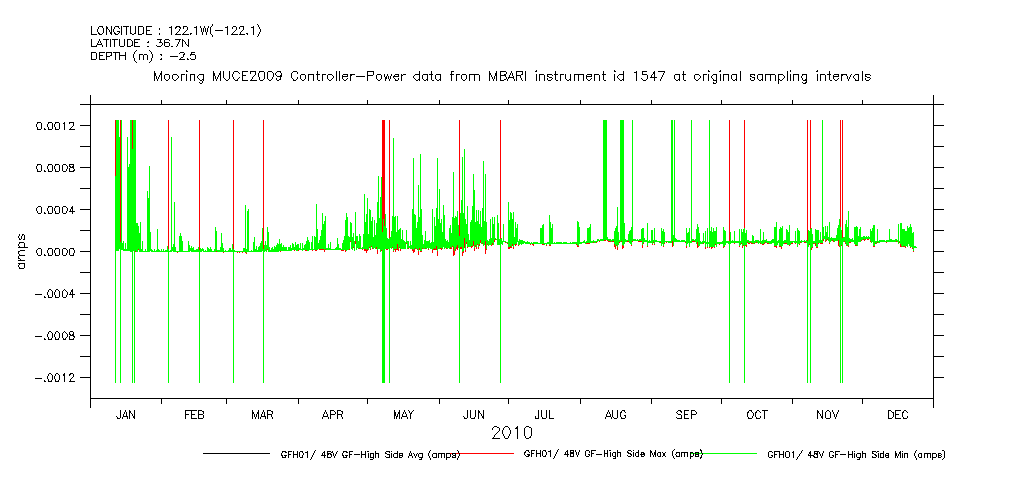
Task: Click the AUG month label on x-axis
Action: tap(616, 414)
